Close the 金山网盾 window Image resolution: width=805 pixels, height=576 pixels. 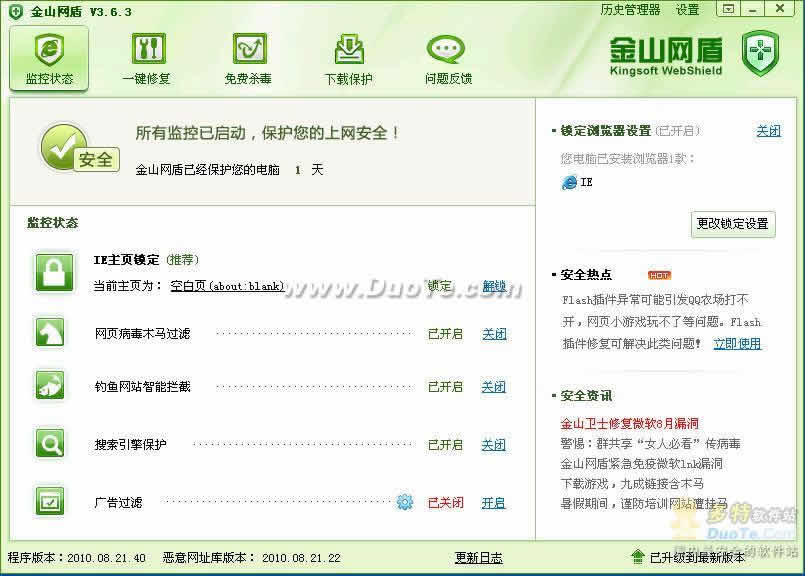click(780, 9)
